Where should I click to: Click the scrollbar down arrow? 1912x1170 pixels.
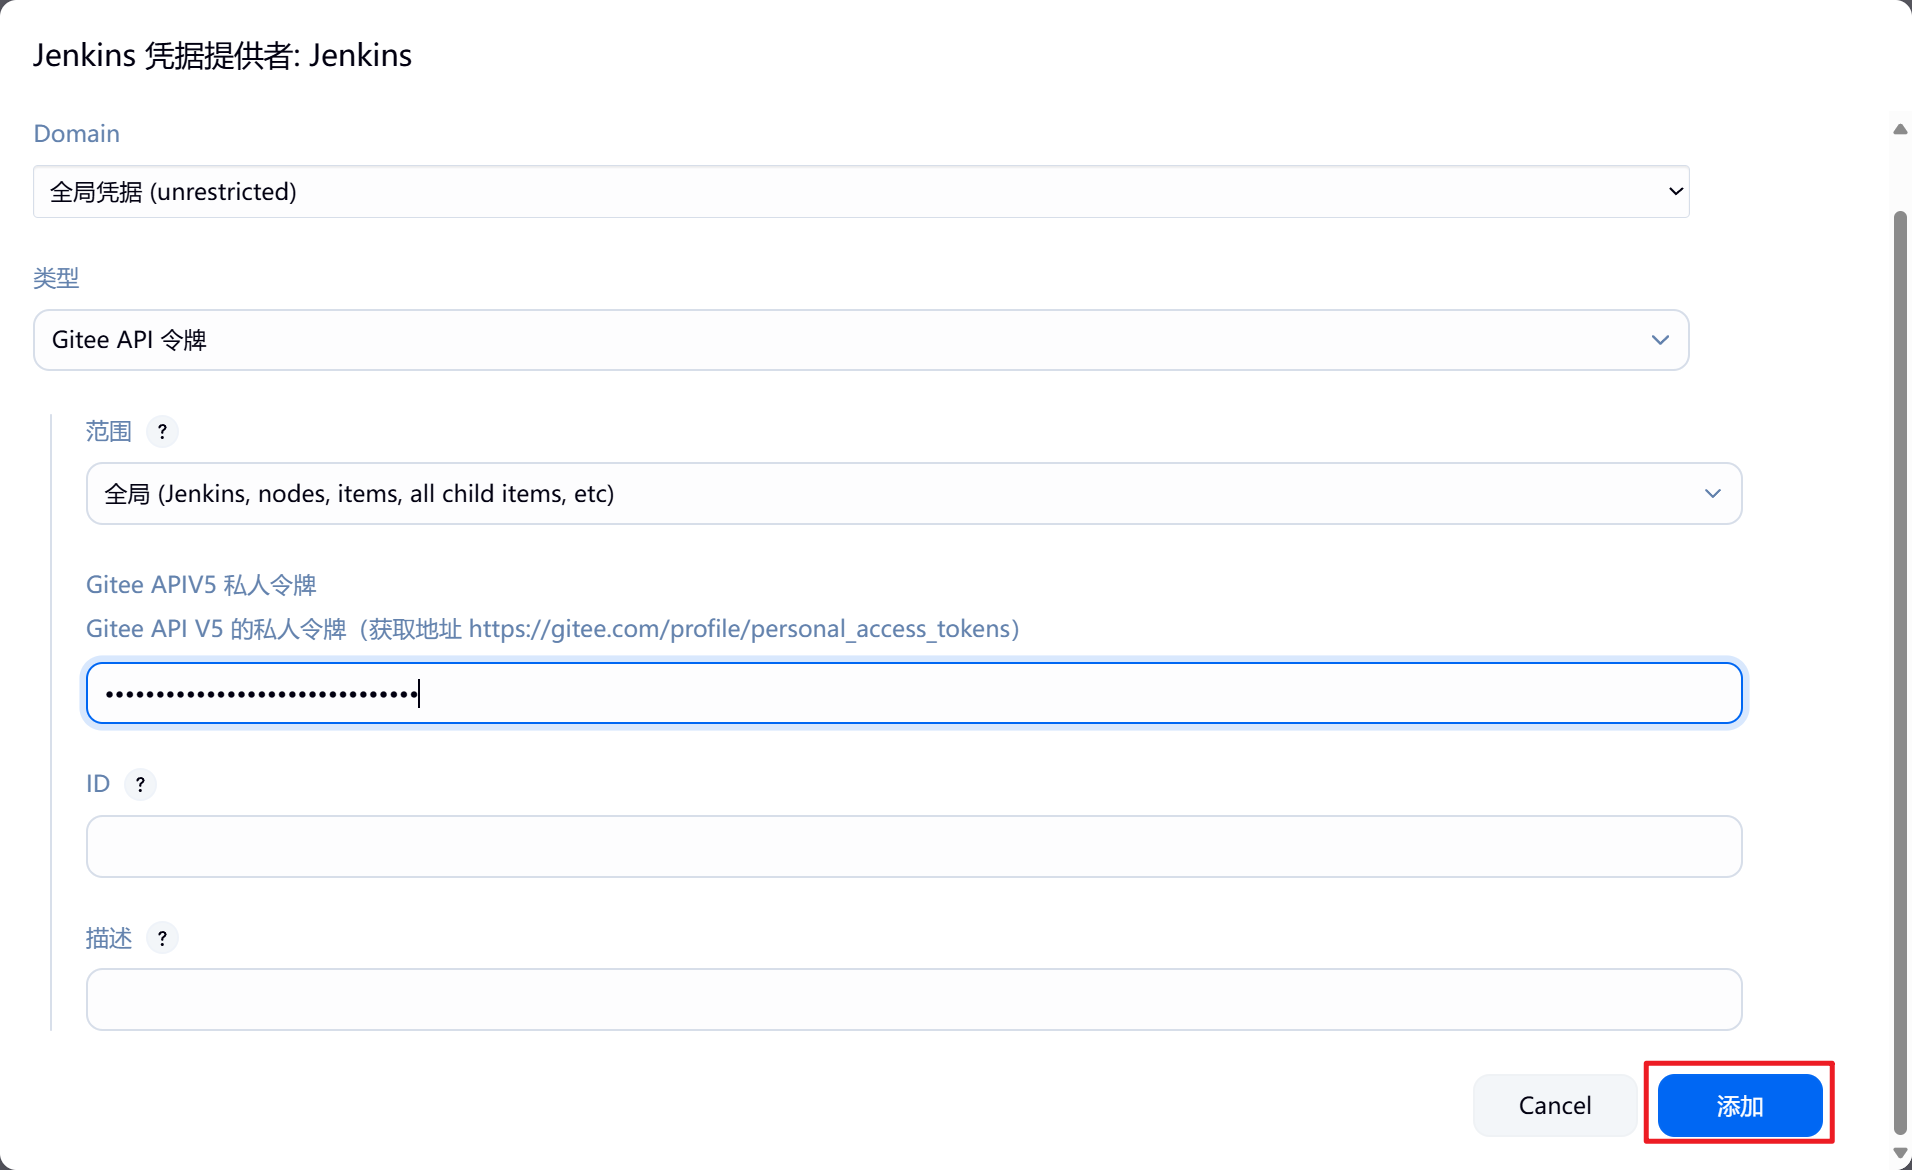coord(1900,1153)
